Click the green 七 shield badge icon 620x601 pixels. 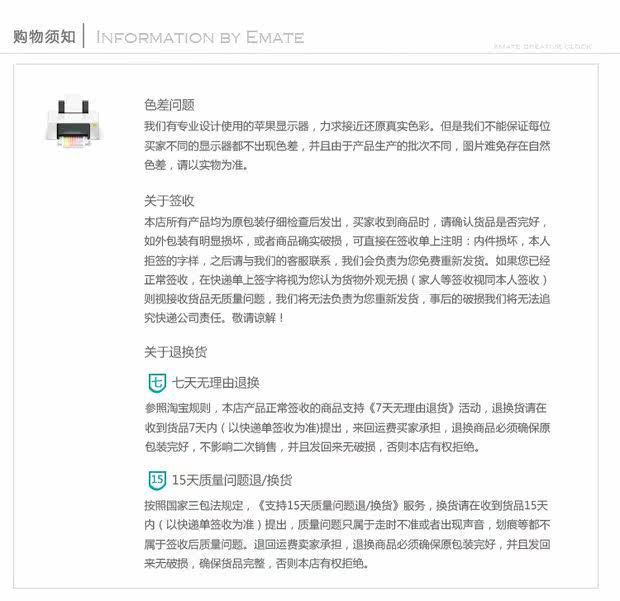coord(157,383)
